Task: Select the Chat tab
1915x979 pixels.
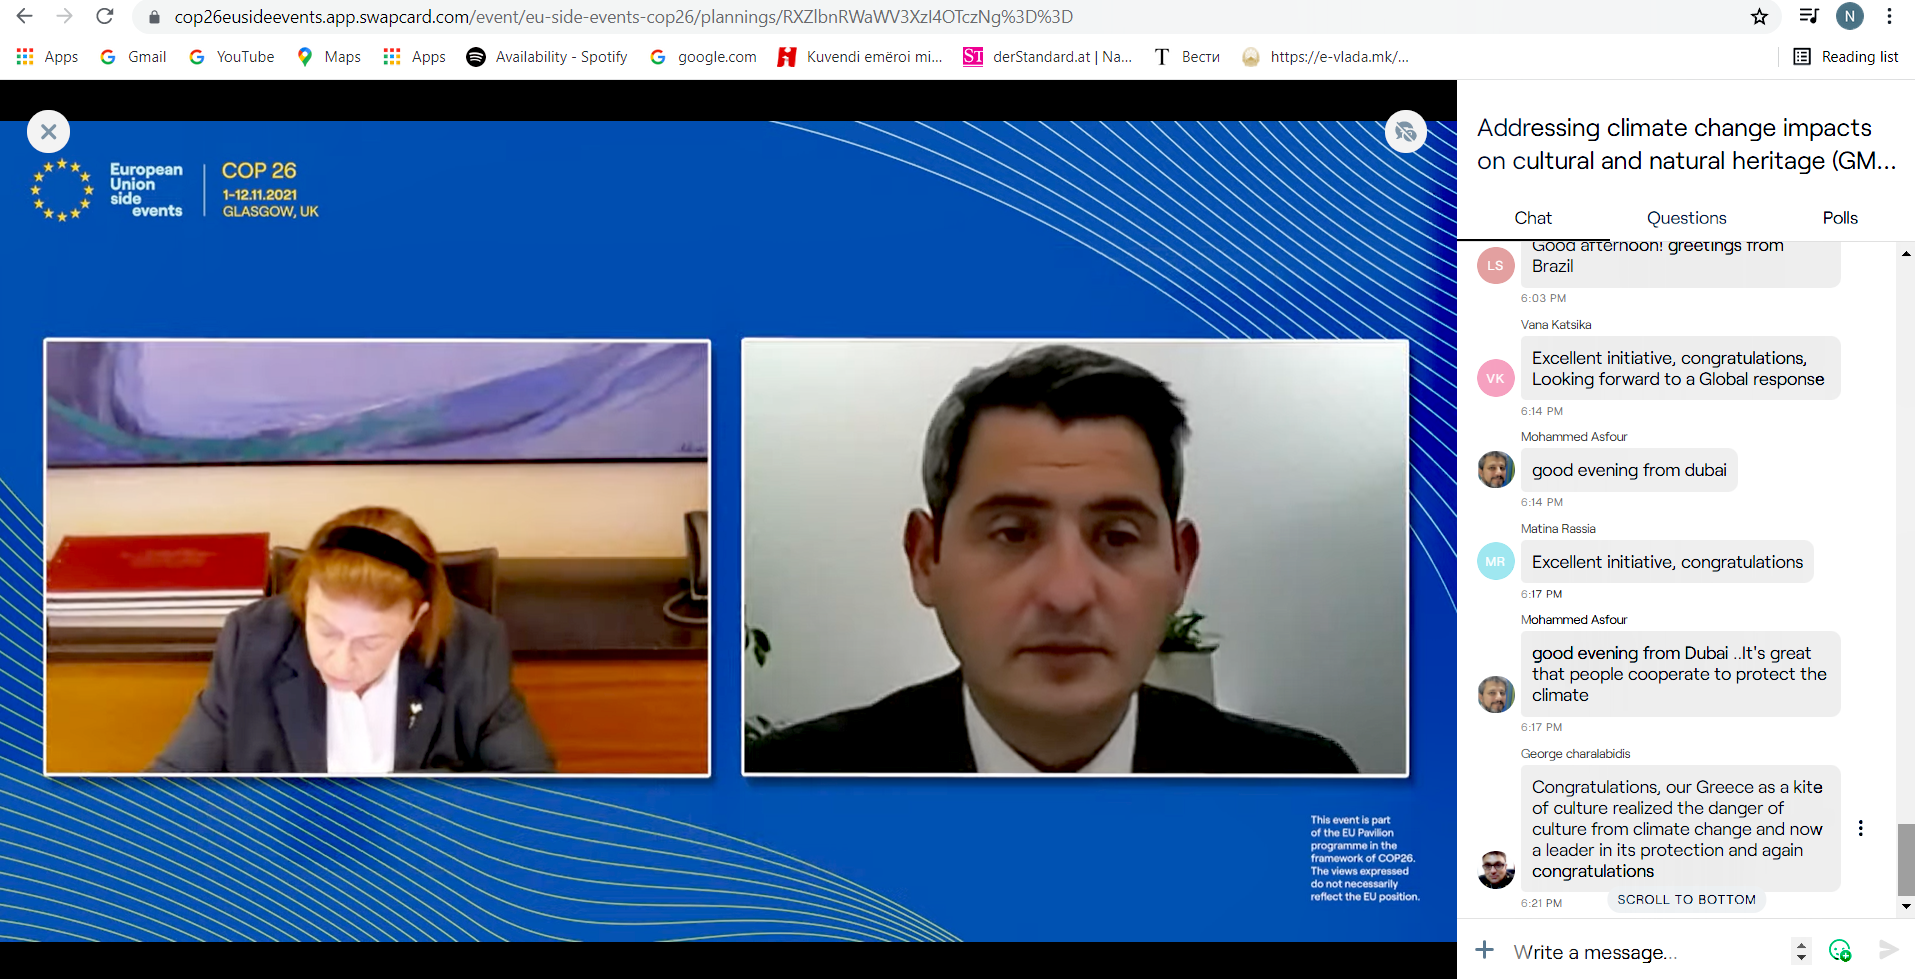Action: click(x=1532, y=218)
